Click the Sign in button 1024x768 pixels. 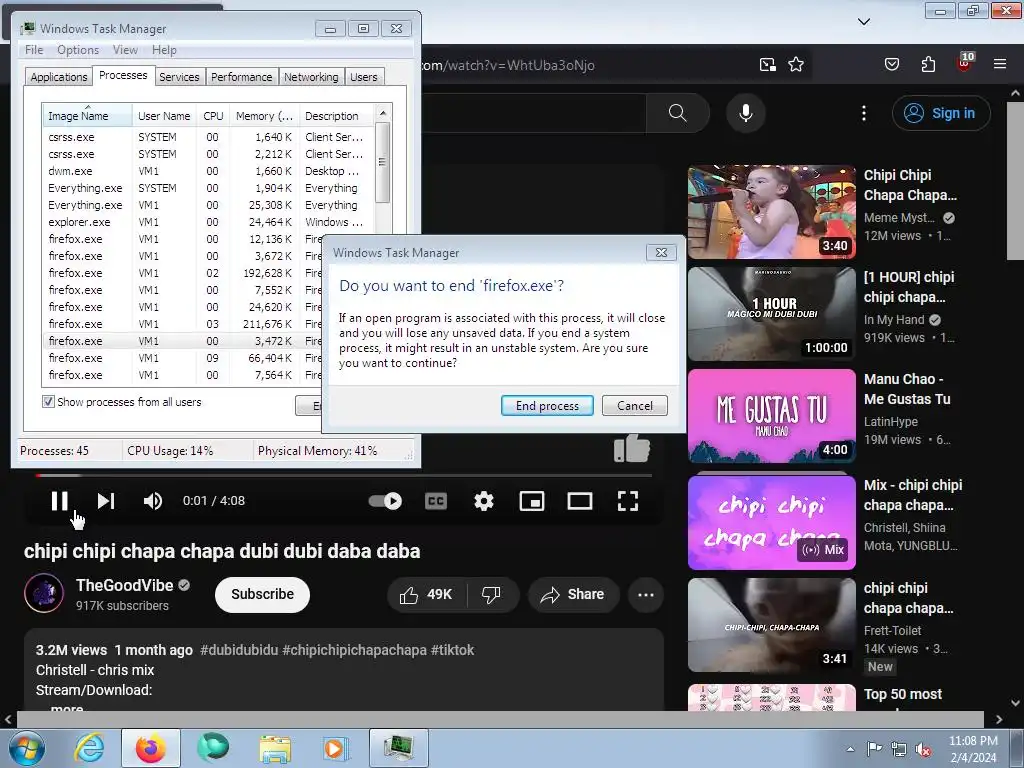[941, 113]
